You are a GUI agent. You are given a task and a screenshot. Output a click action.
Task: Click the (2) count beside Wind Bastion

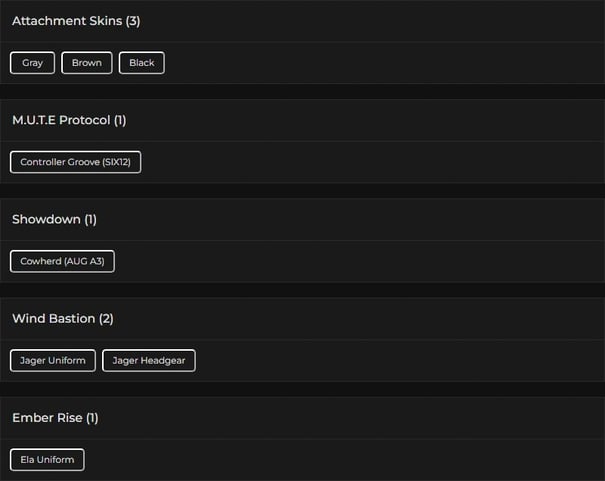pyautogui.click(x=106, y=318)
